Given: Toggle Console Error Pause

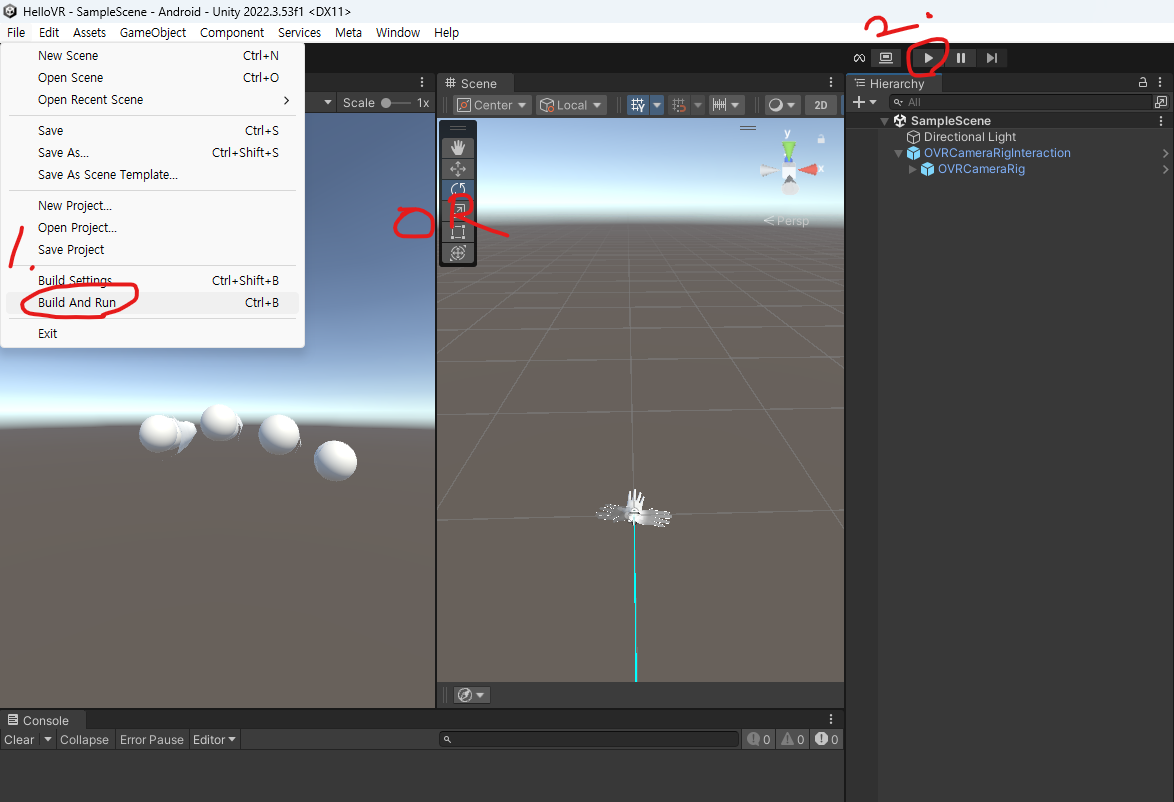Looking at the screenshot, I should pyautogui.click(x=151, y=740).
